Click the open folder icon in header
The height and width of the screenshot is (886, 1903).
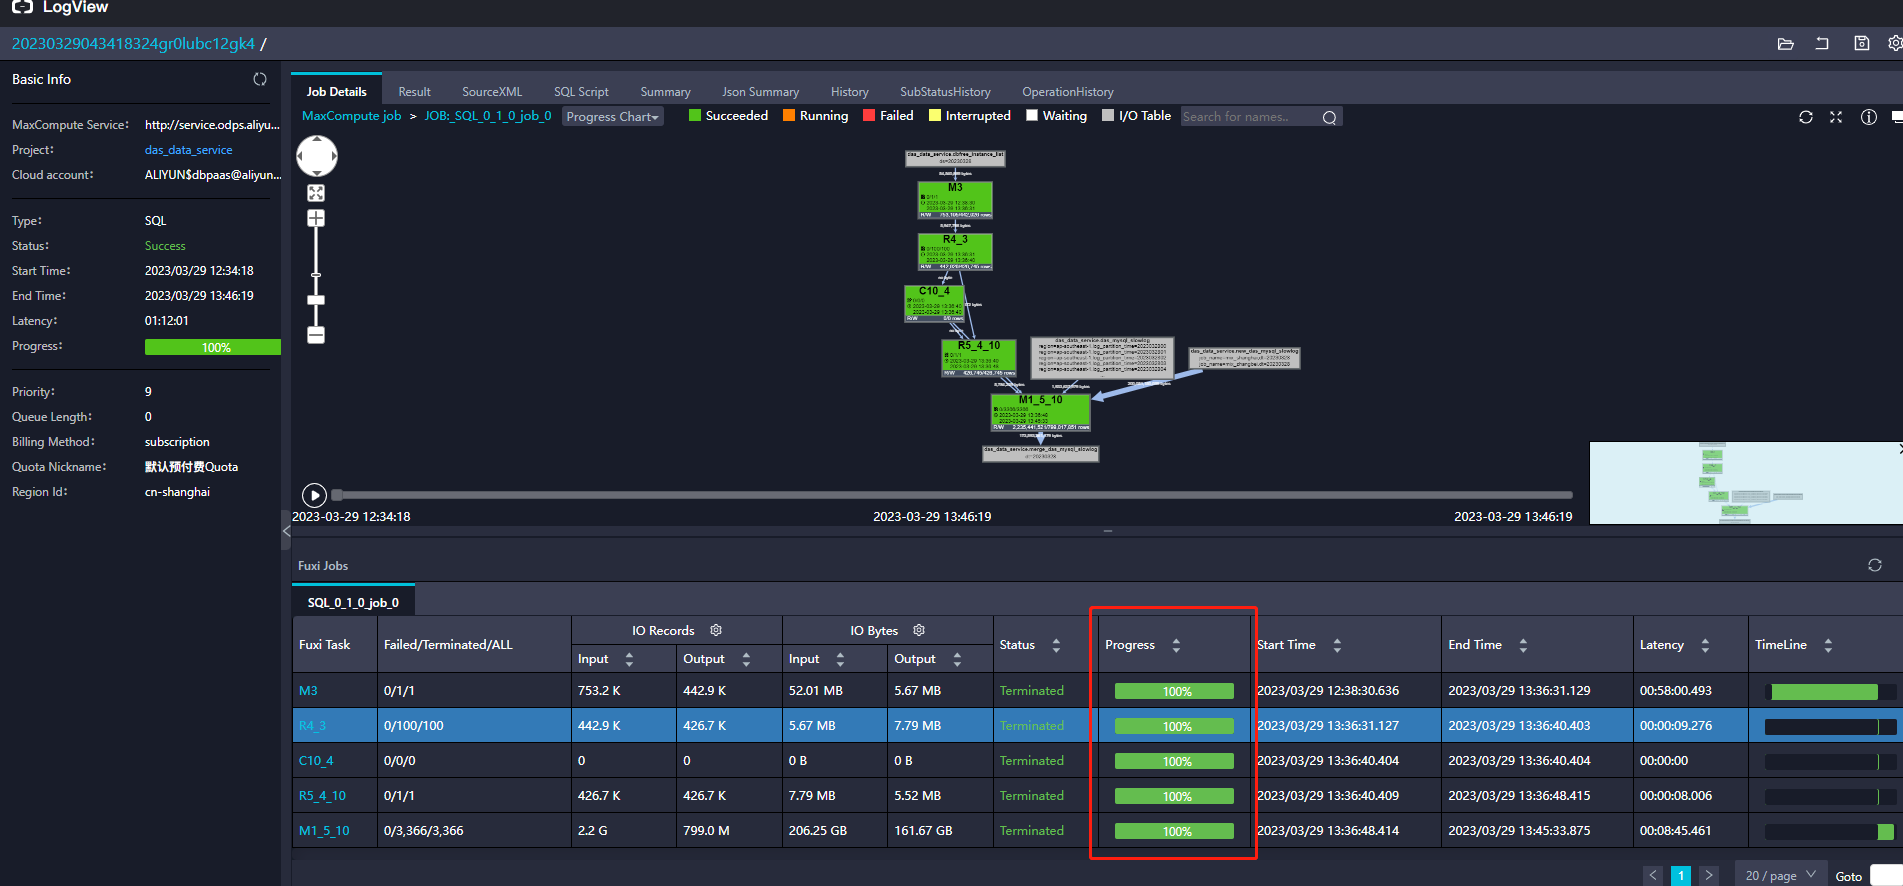click(x=1785, y=44)
